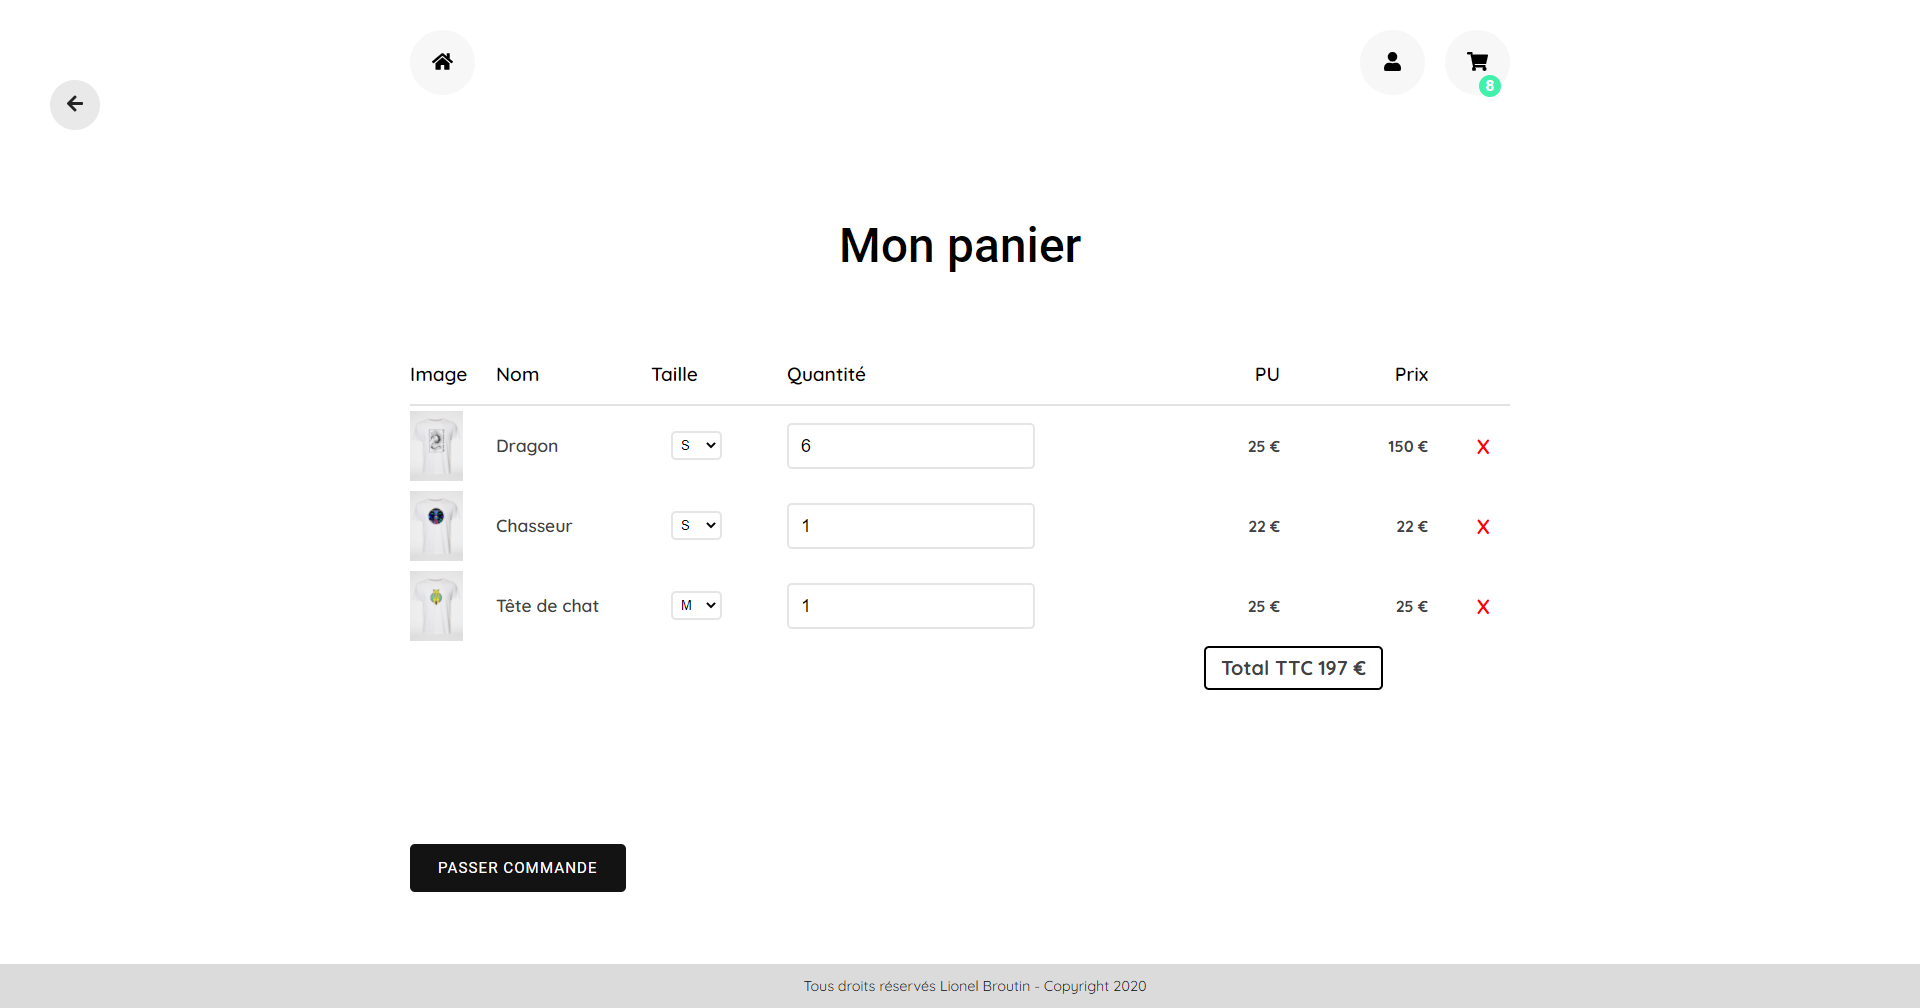
Task: Click the back arrow button
Action: pos(75,104)
